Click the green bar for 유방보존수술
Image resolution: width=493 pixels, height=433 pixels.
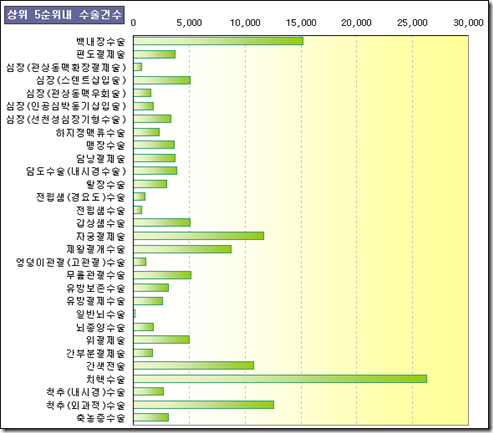151,288
